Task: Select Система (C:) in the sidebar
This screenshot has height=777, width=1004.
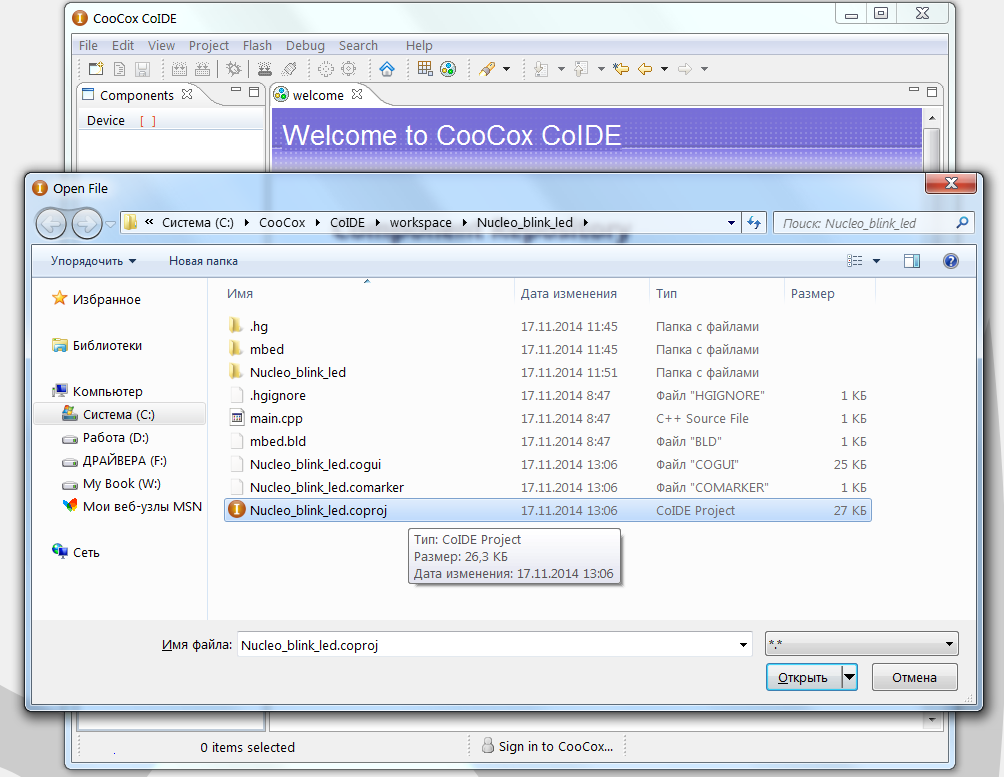Action: 119,413
